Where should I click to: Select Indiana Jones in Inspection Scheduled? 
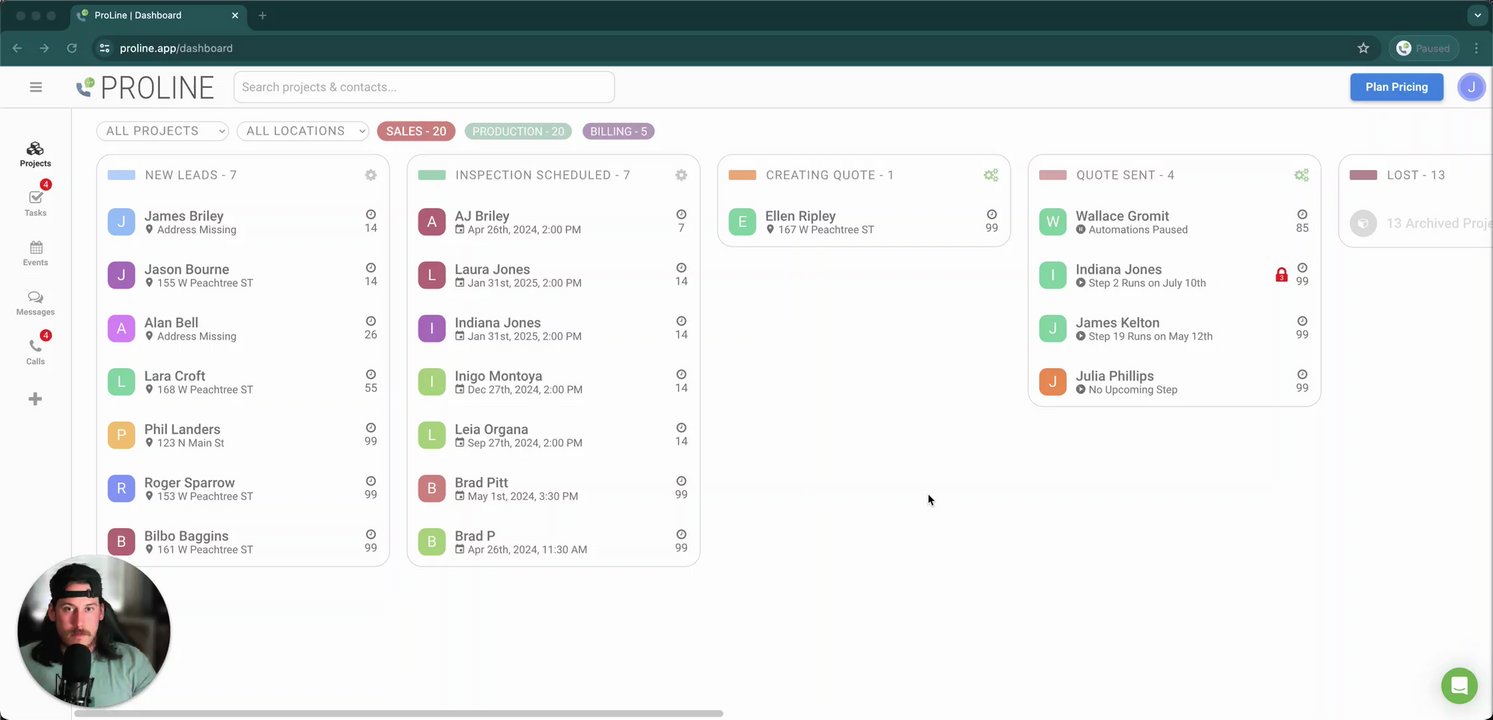click(553, 329)
